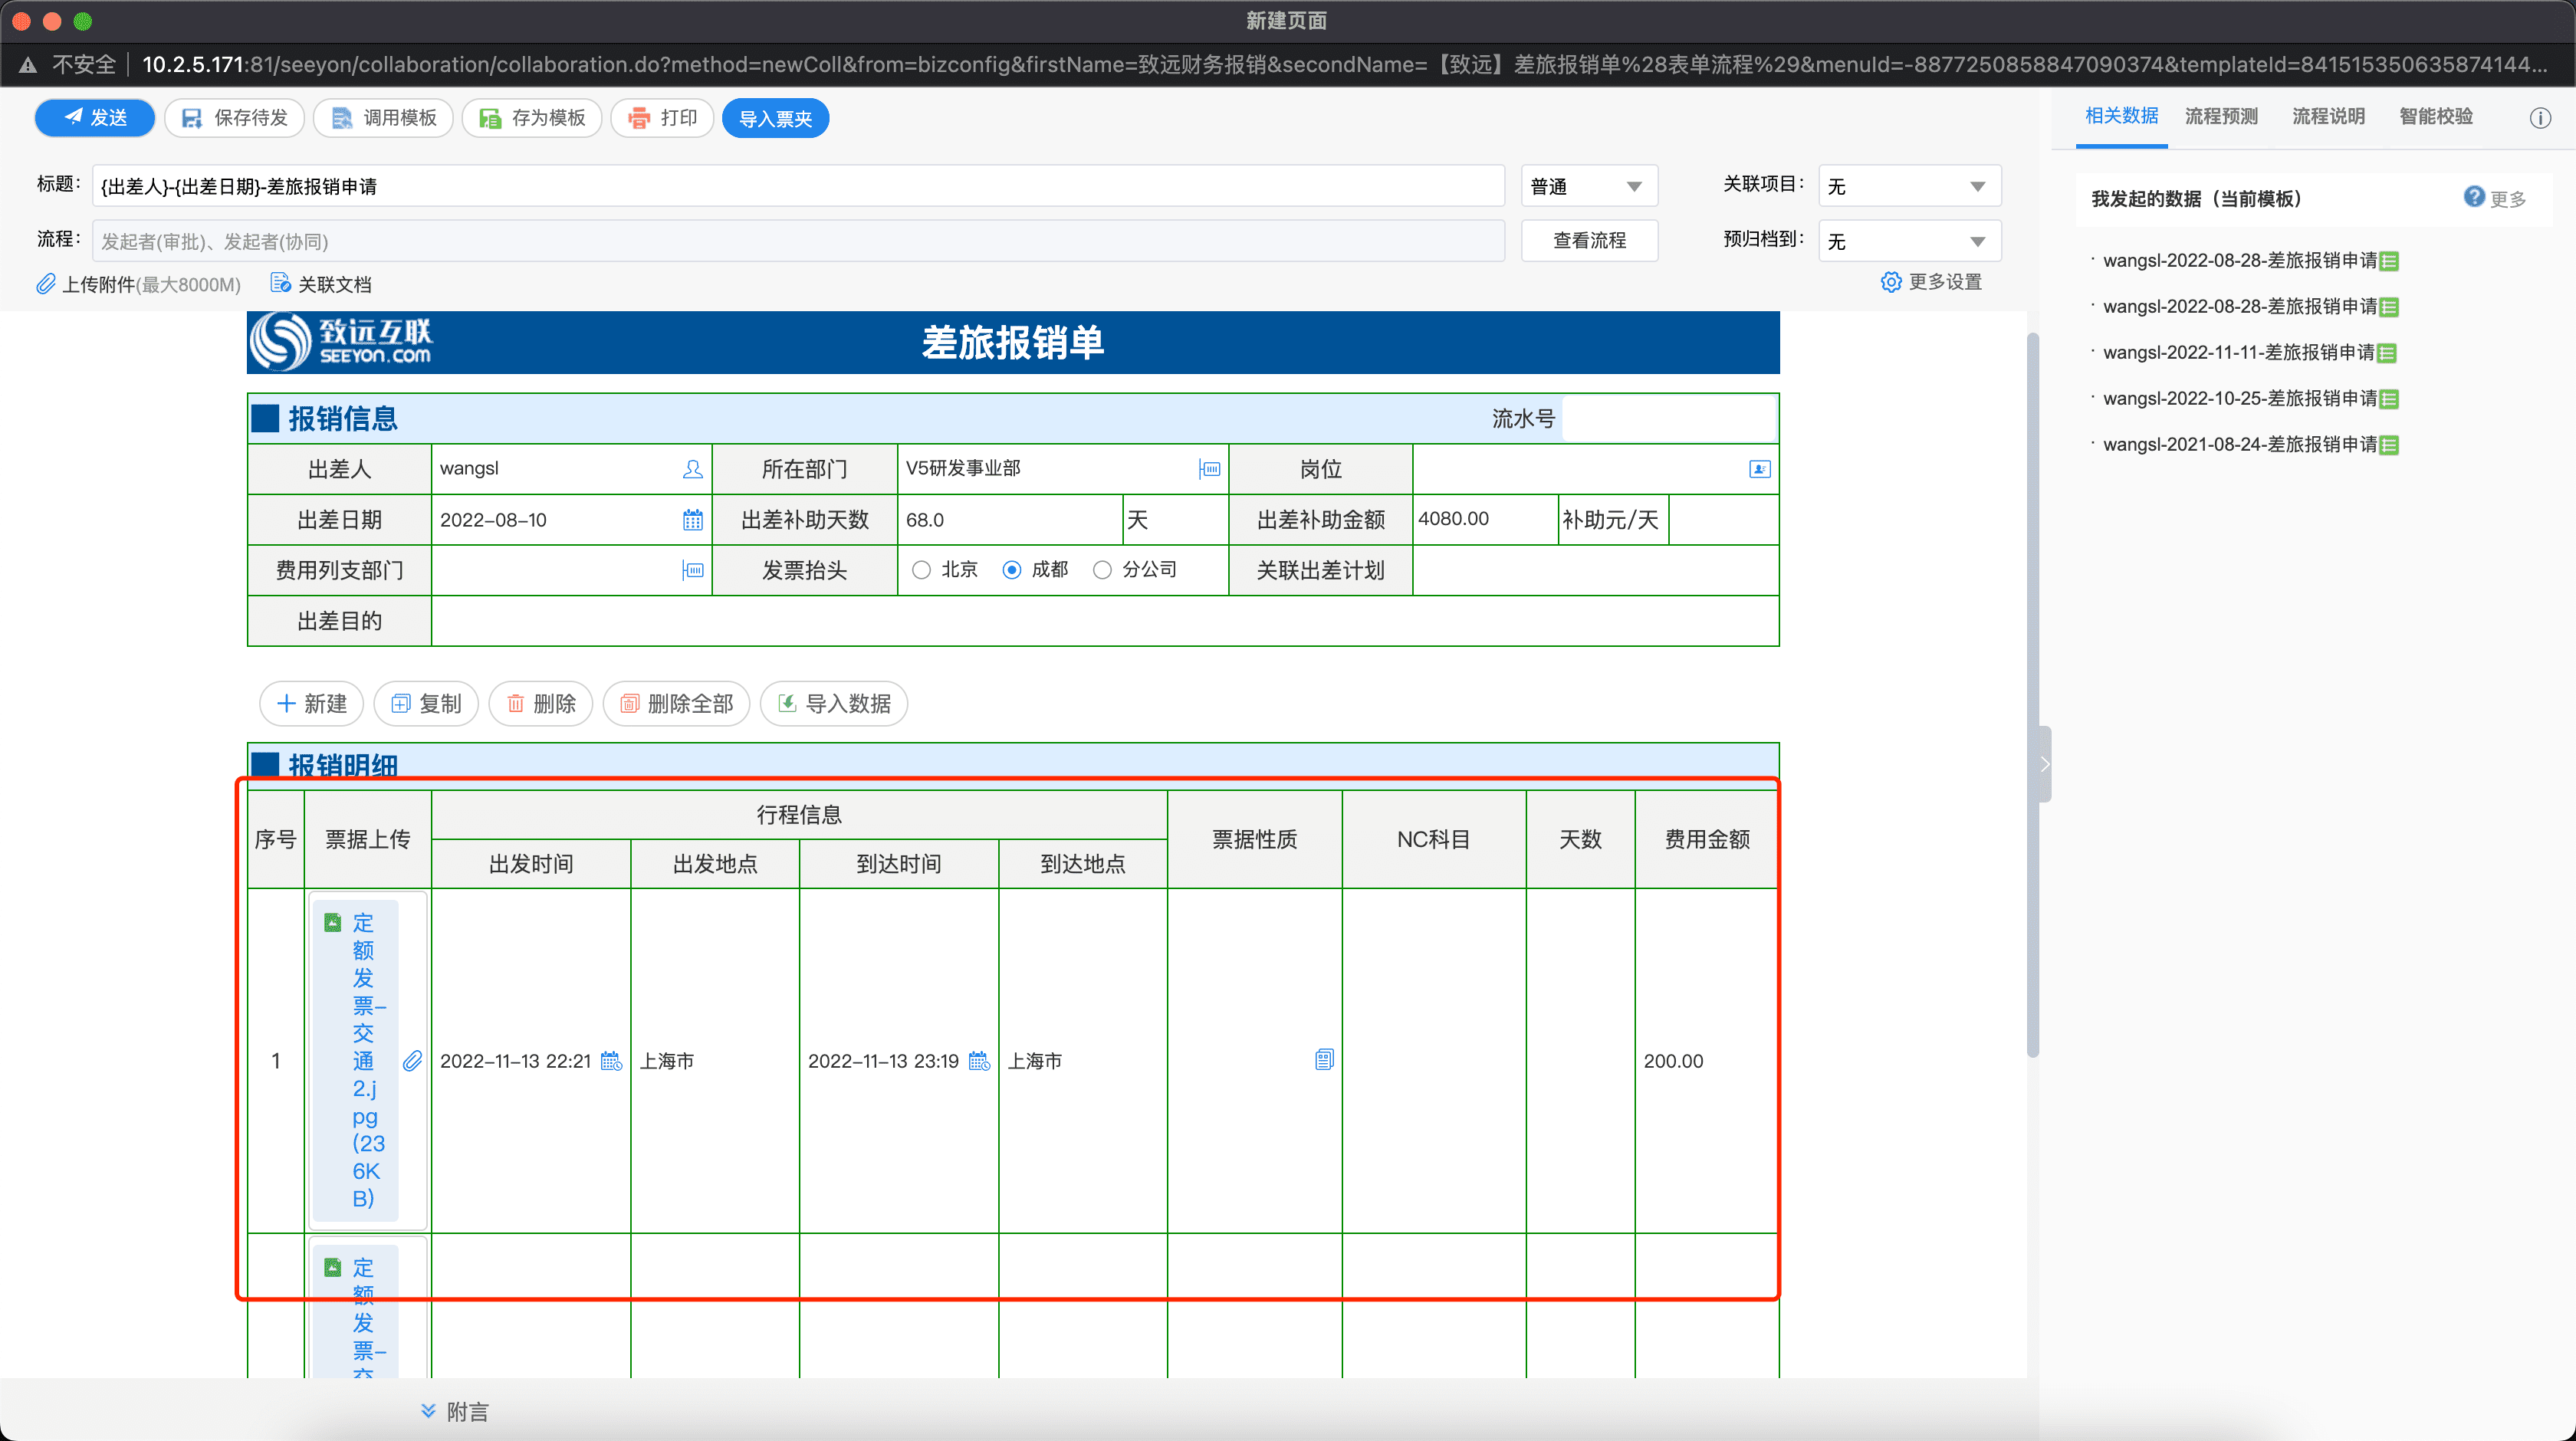
Task: Click the 更多设置 gear icon
Action: (x=1890, y=282)
